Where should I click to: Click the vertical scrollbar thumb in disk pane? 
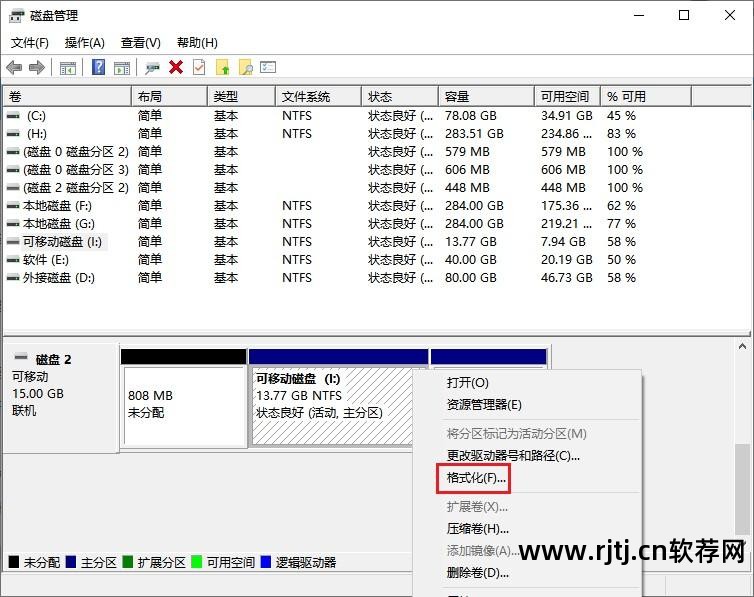742,489
